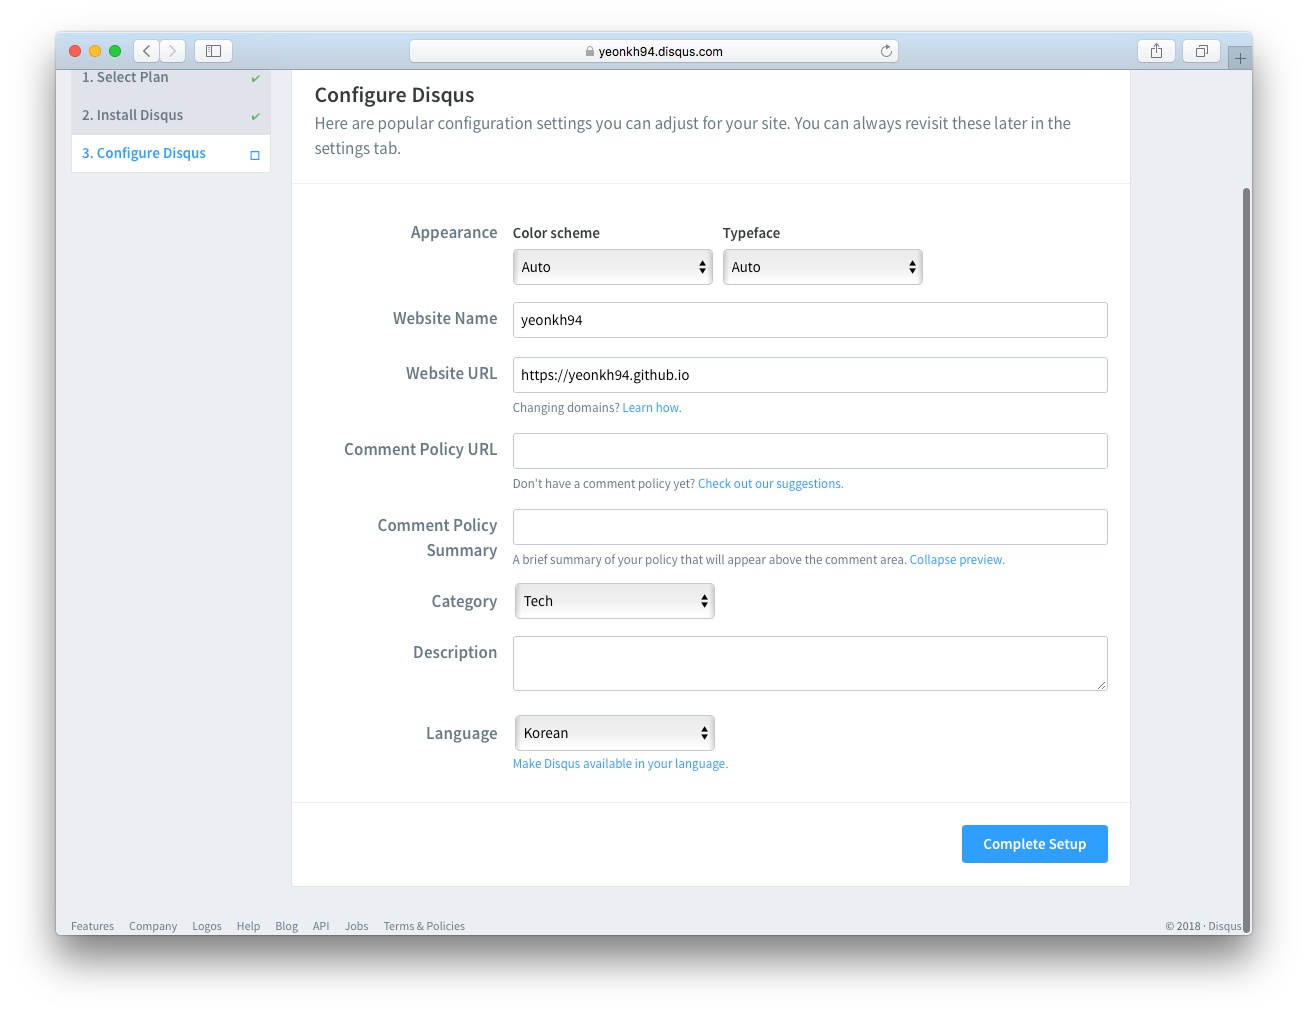Screen dimensions: 1308x1015
Task: Open the Logos footer link
Action: [x=207, y=926]
